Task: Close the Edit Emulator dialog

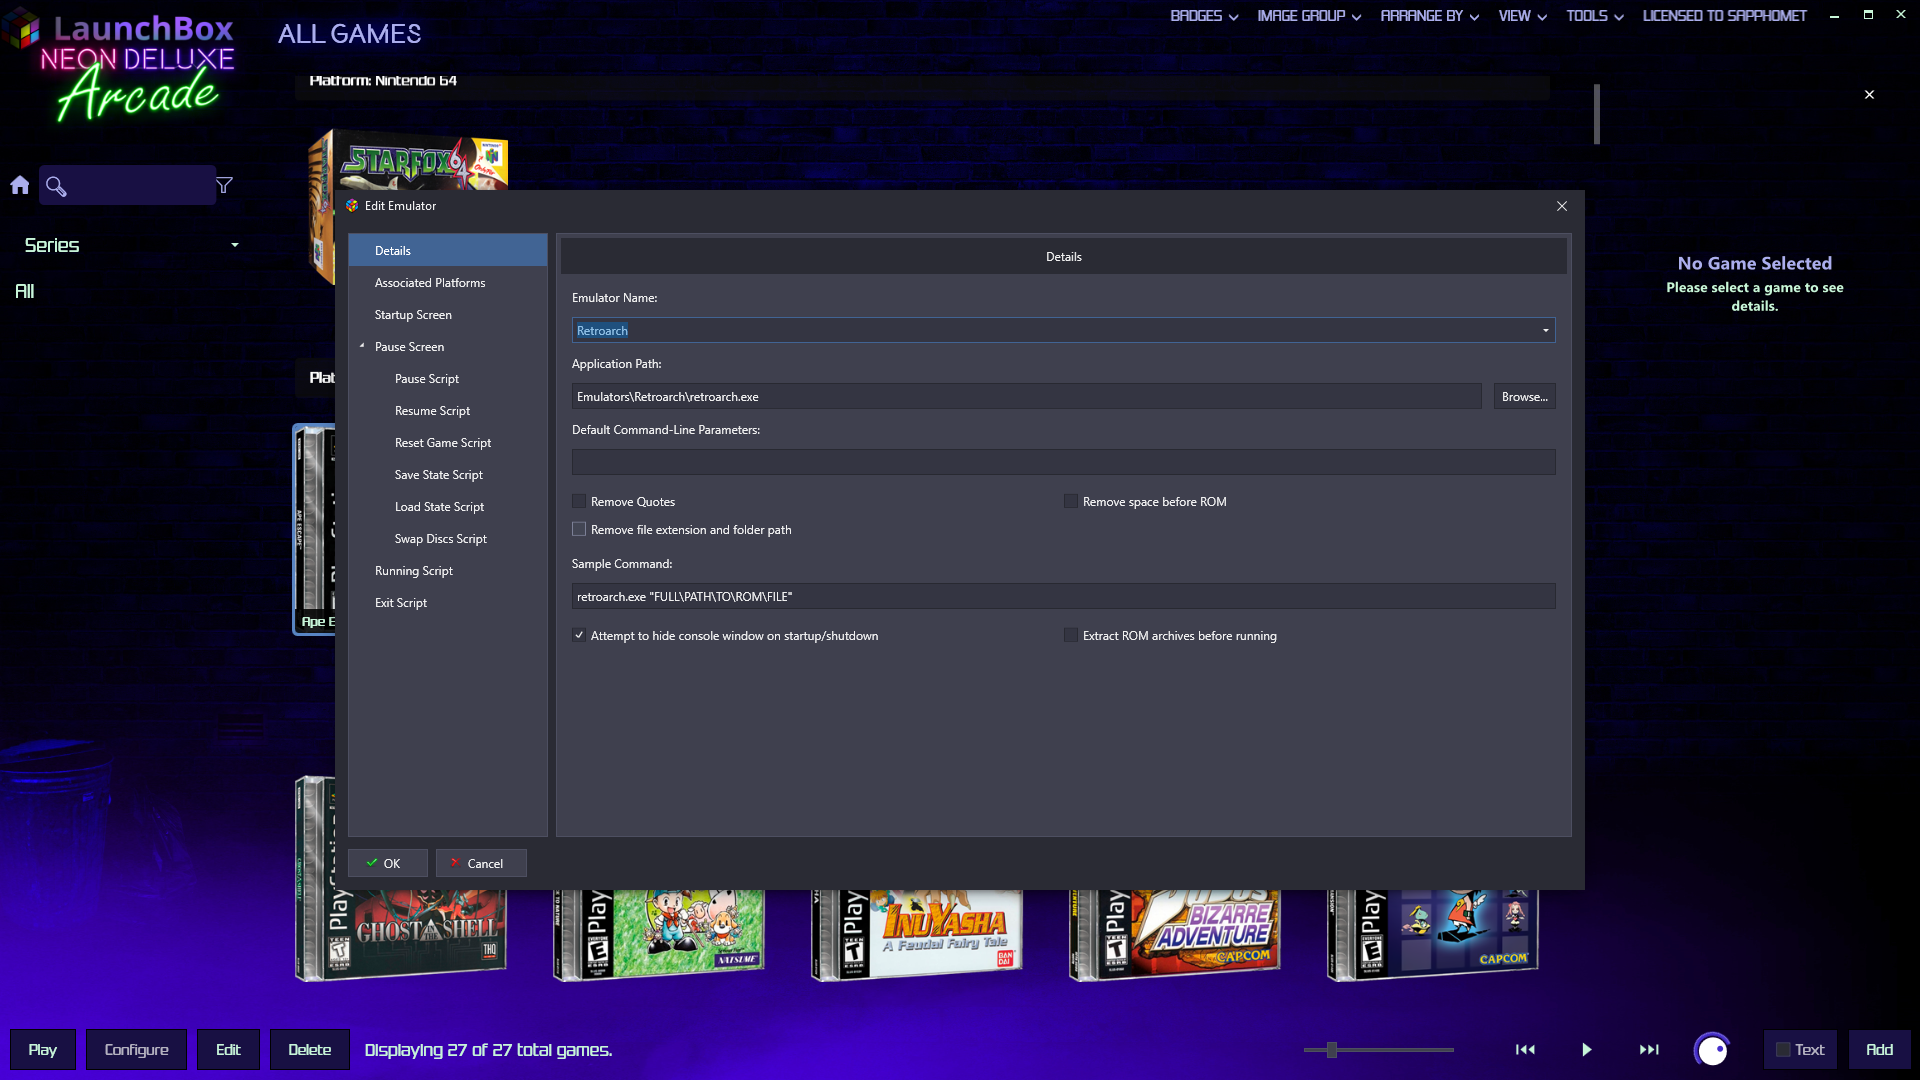Action: 1562,206
